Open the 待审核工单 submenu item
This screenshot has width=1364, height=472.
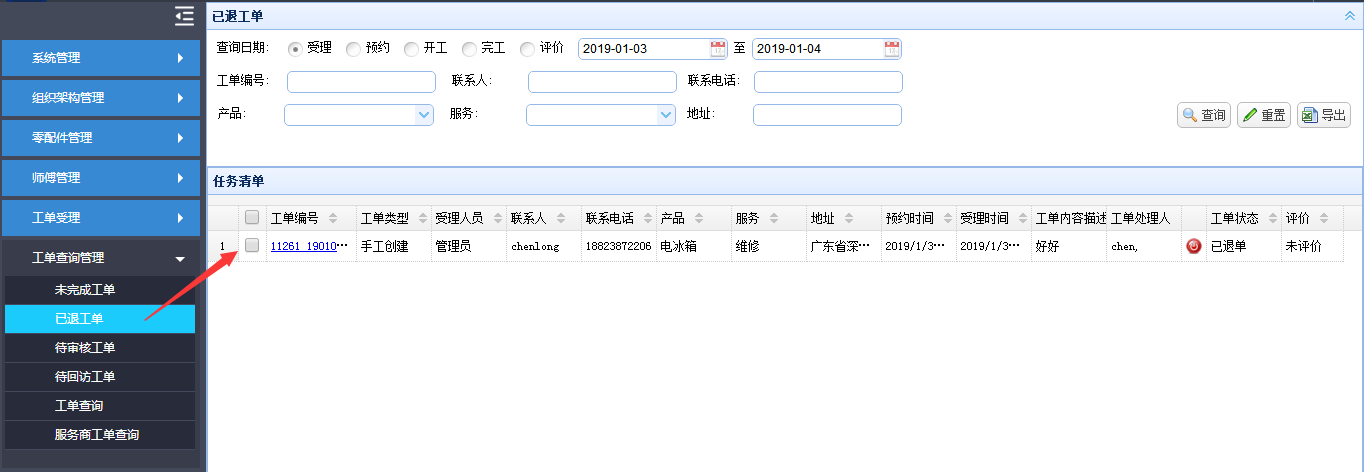[x=100, y=348]
